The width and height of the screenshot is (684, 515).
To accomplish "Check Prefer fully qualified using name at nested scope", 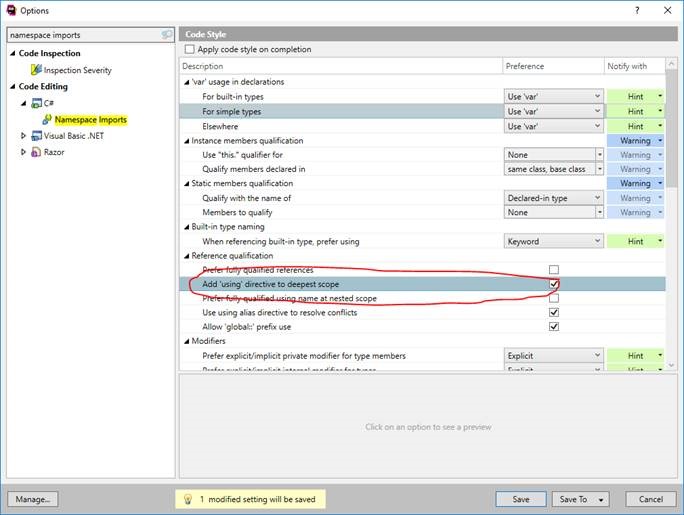I will pos(554,298).
